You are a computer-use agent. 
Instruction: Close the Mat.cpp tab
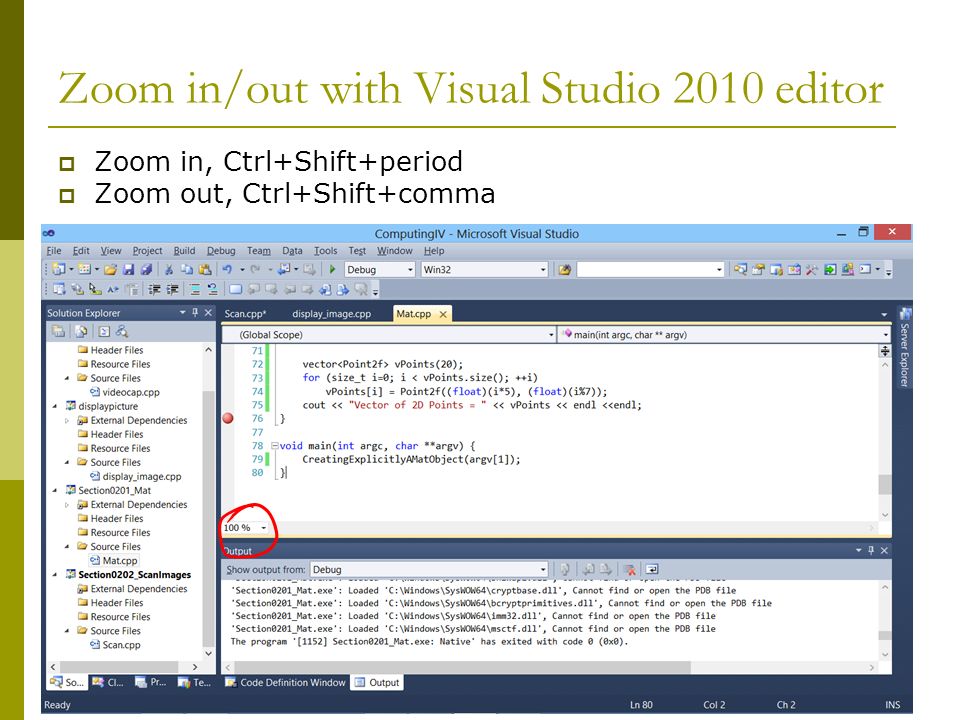point(443,314)
